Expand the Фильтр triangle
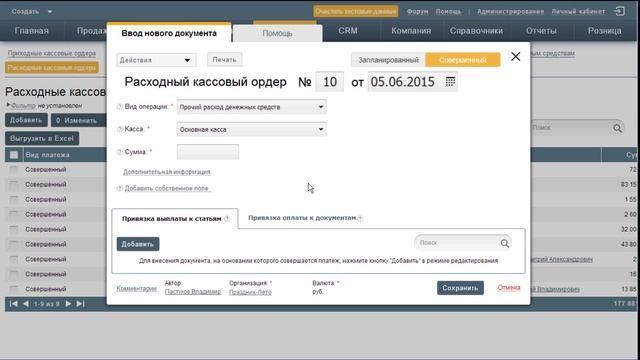The width and height of the screenshot is (640, 360). point(8,105)
